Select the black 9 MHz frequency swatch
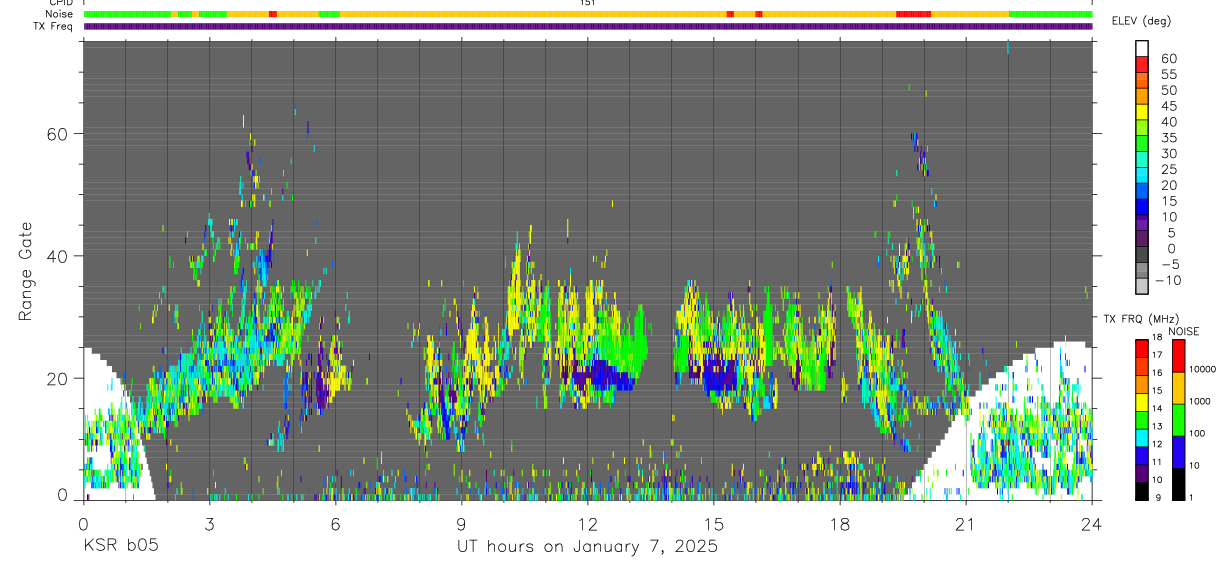The height and width of the screenshot is (567, 1228). click(x=1141, y=492)
